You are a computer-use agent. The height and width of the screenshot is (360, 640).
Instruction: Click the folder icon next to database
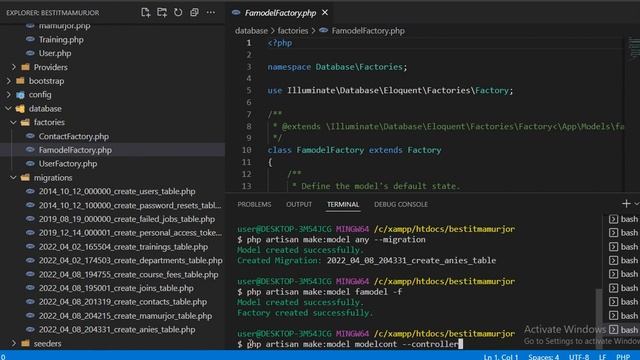[20, 109]
